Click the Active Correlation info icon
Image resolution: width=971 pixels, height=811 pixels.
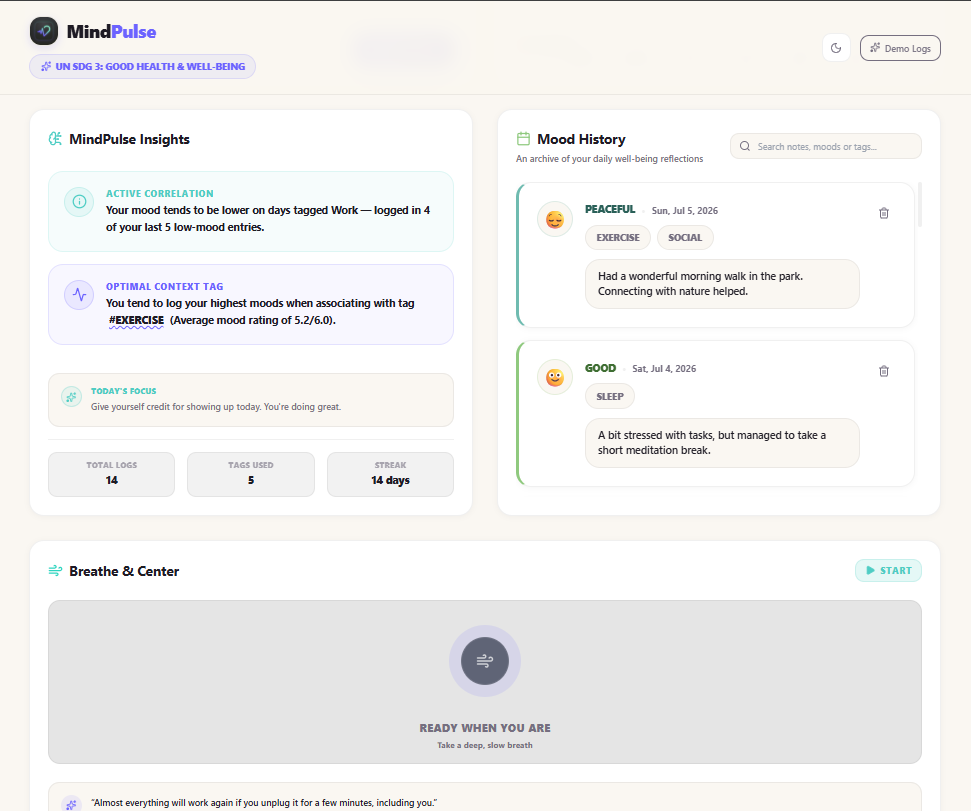79,202
